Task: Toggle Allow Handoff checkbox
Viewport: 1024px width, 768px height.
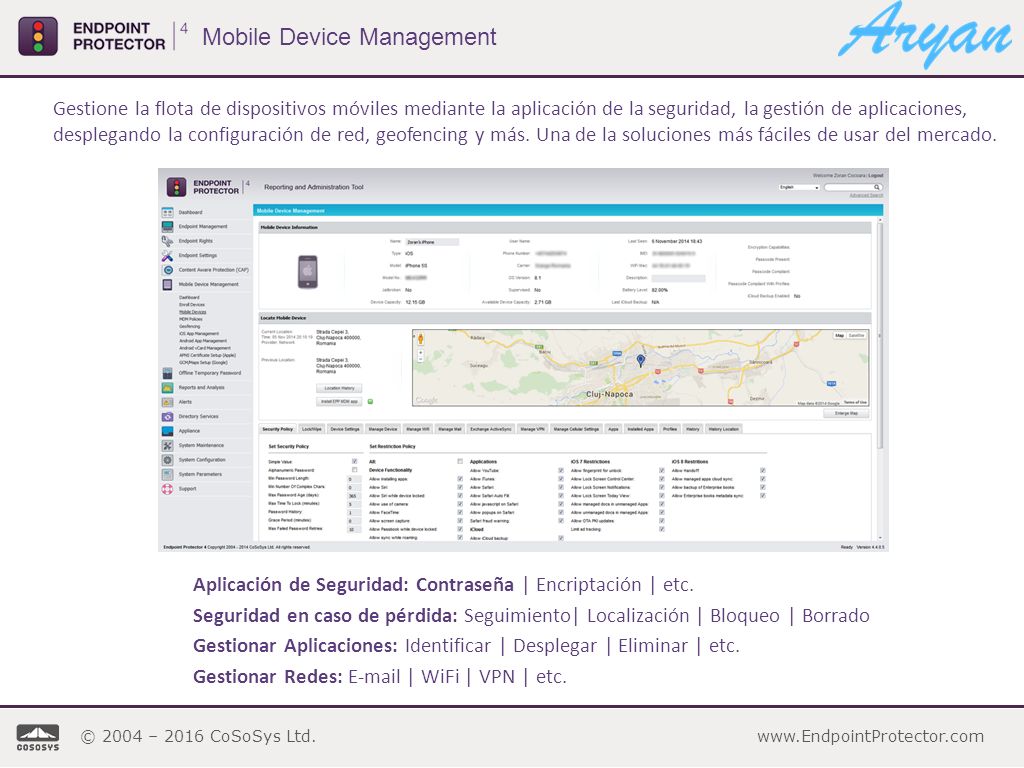Action: click(x=762, y=470)
